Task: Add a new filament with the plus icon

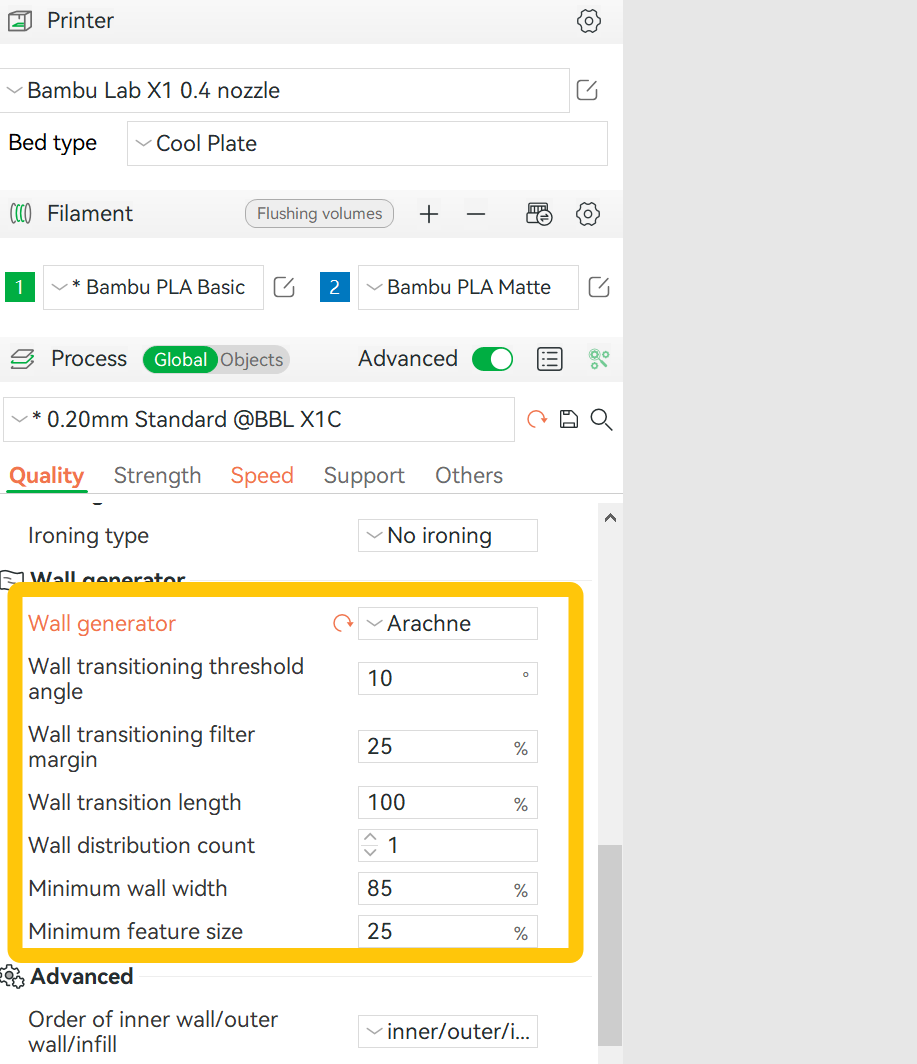Action: (428, 213)
